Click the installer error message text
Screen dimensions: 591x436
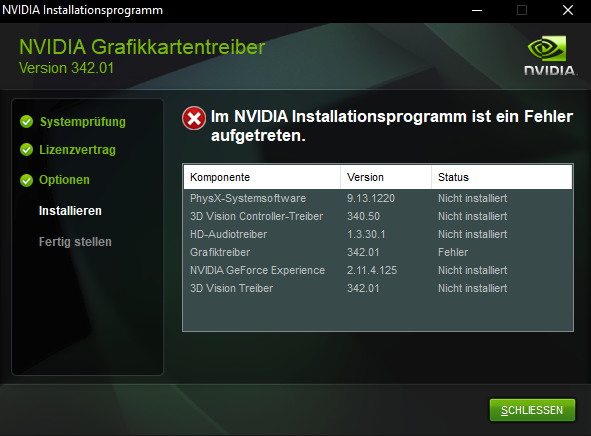392,126
